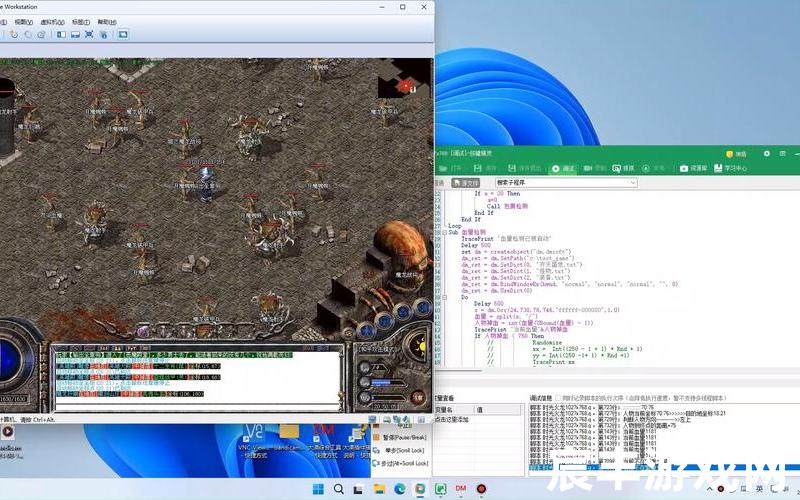Toggle the library sidebar icon in VMware toolbar
800x500 pixels.
point(61,35)
